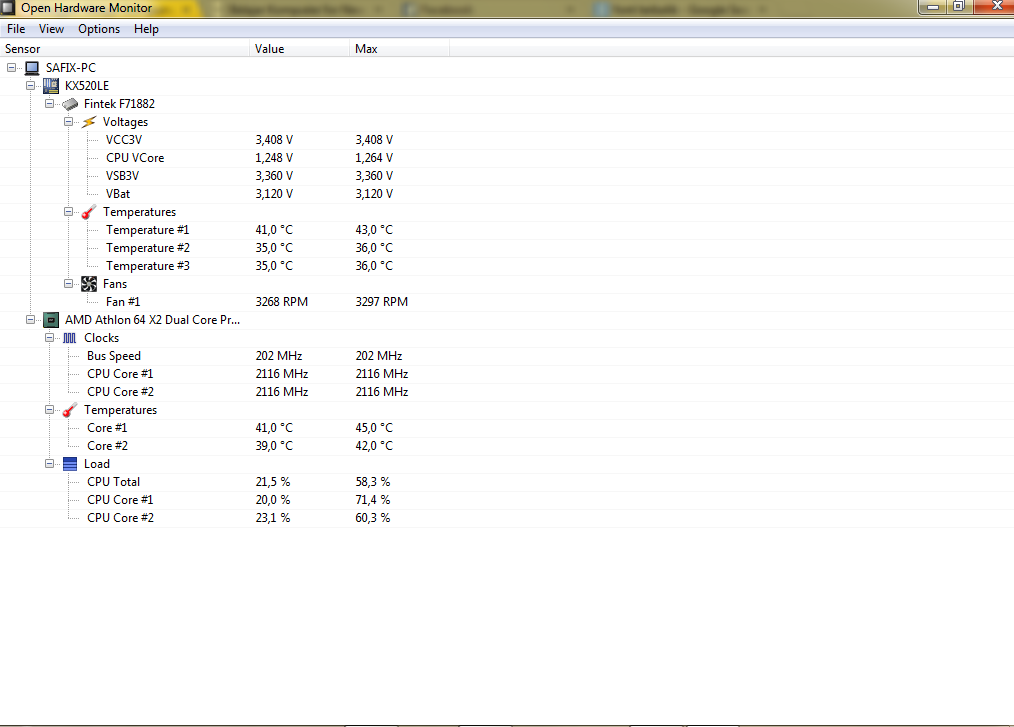This screenshot has width=1014, height=727.
Task: Collapse the Fans group
Action: coord(68,283)
